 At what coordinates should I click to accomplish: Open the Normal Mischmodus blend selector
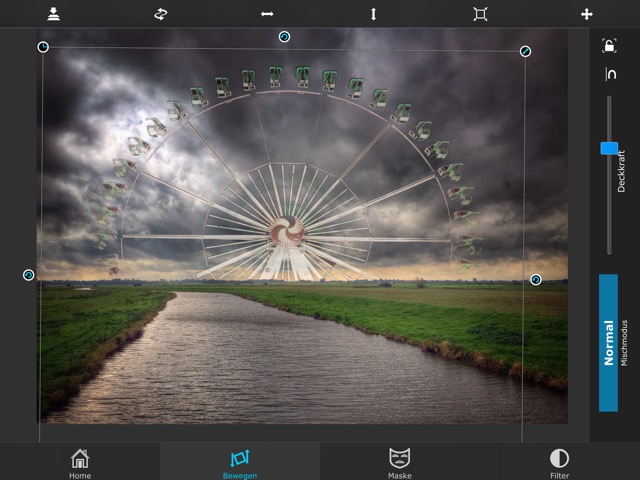608,343
